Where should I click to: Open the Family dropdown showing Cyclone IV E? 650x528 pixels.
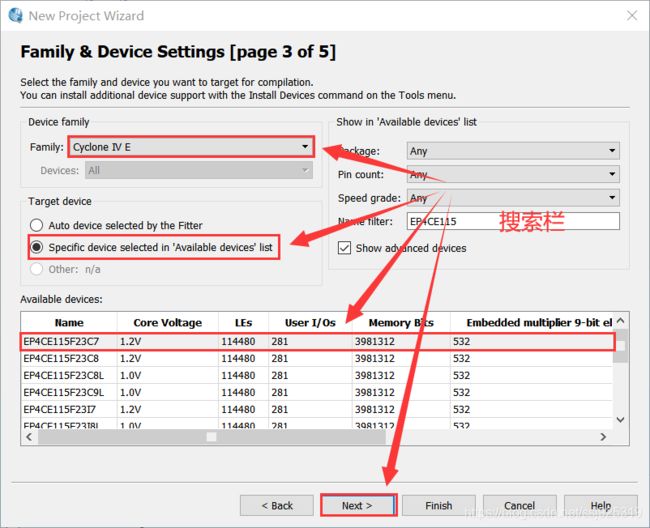point(191,147)
